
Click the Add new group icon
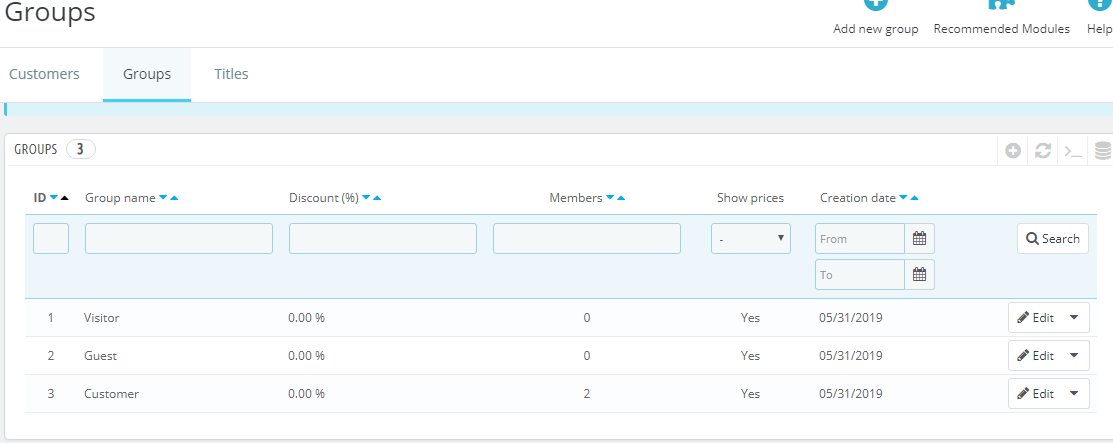tap(875, 3)
